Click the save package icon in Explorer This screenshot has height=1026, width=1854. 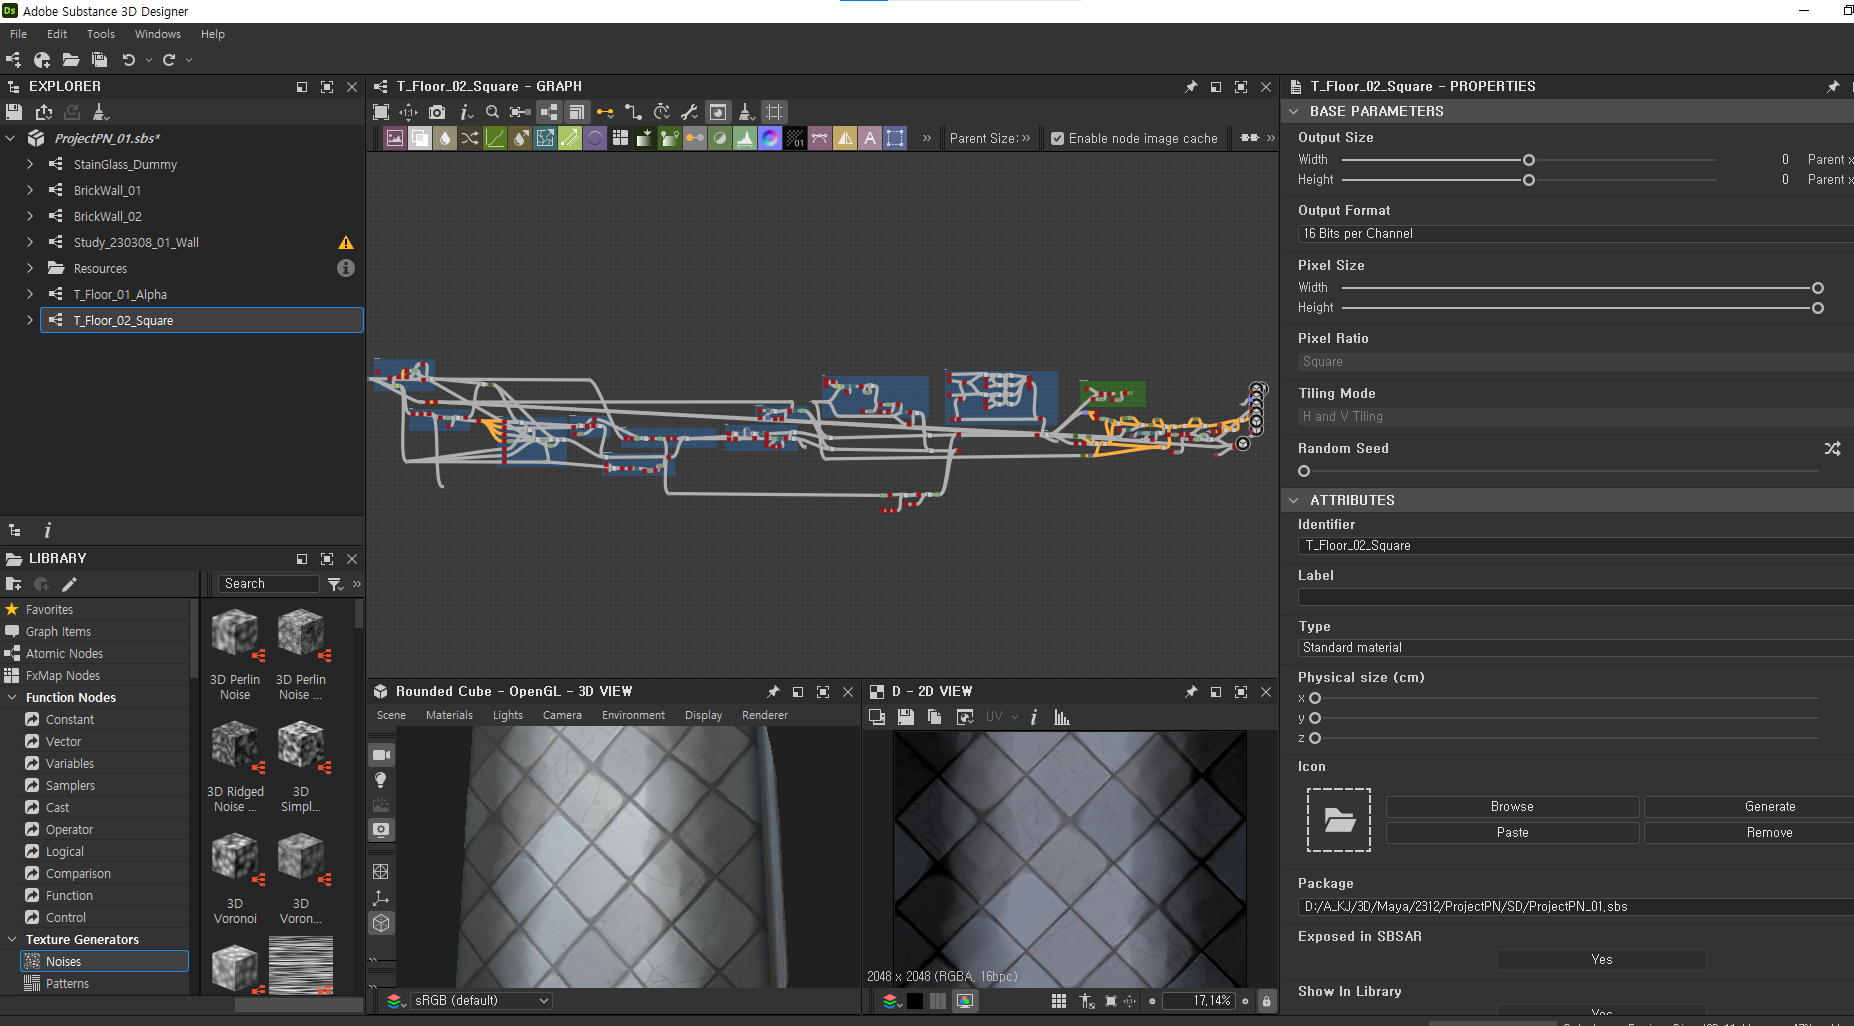coord(14,112)
